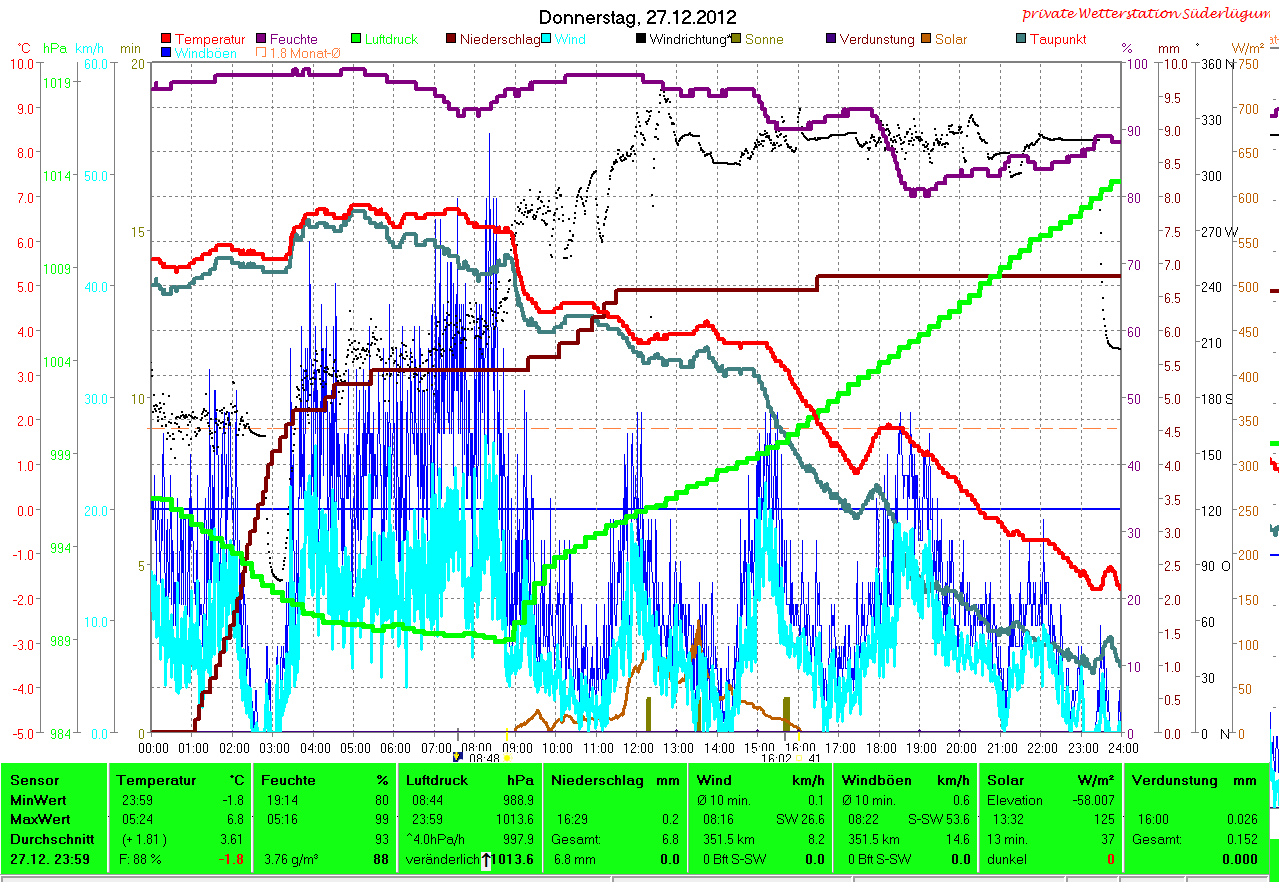This screenshot has width=1280, height=882.
Task: Click the Niederschlag Gesamt value 6.8
Action: [x=668, y=840]
